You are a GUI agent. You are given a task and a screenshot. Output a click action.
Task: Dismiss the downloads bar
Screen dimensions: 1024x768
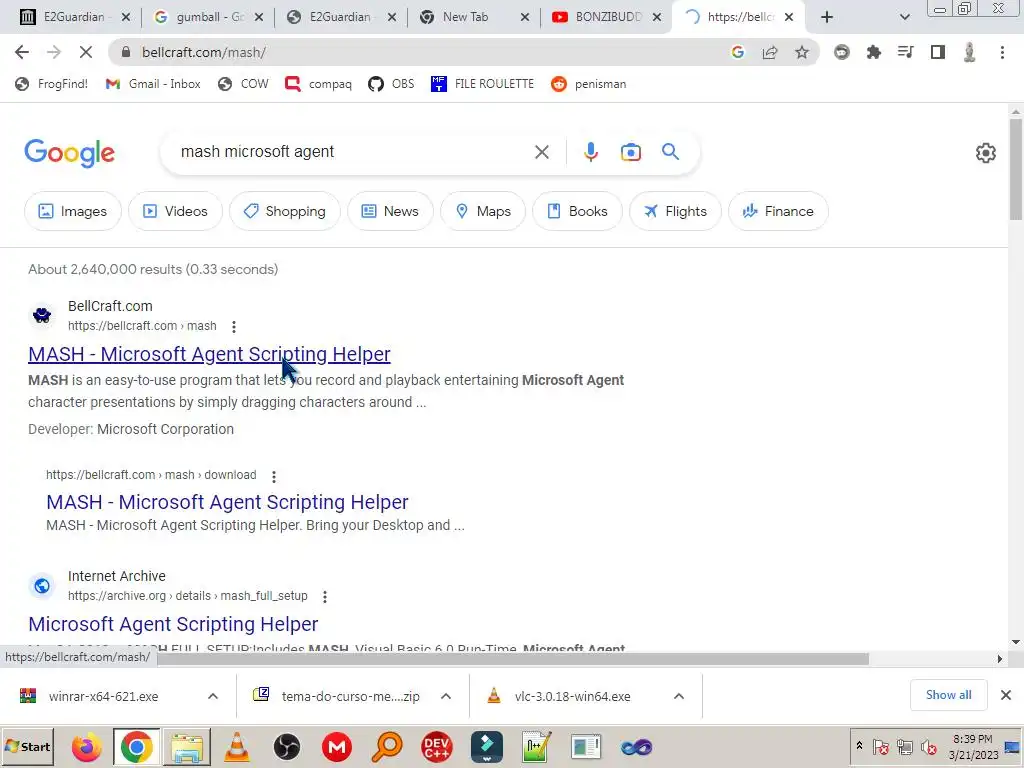coord(1006,695)
